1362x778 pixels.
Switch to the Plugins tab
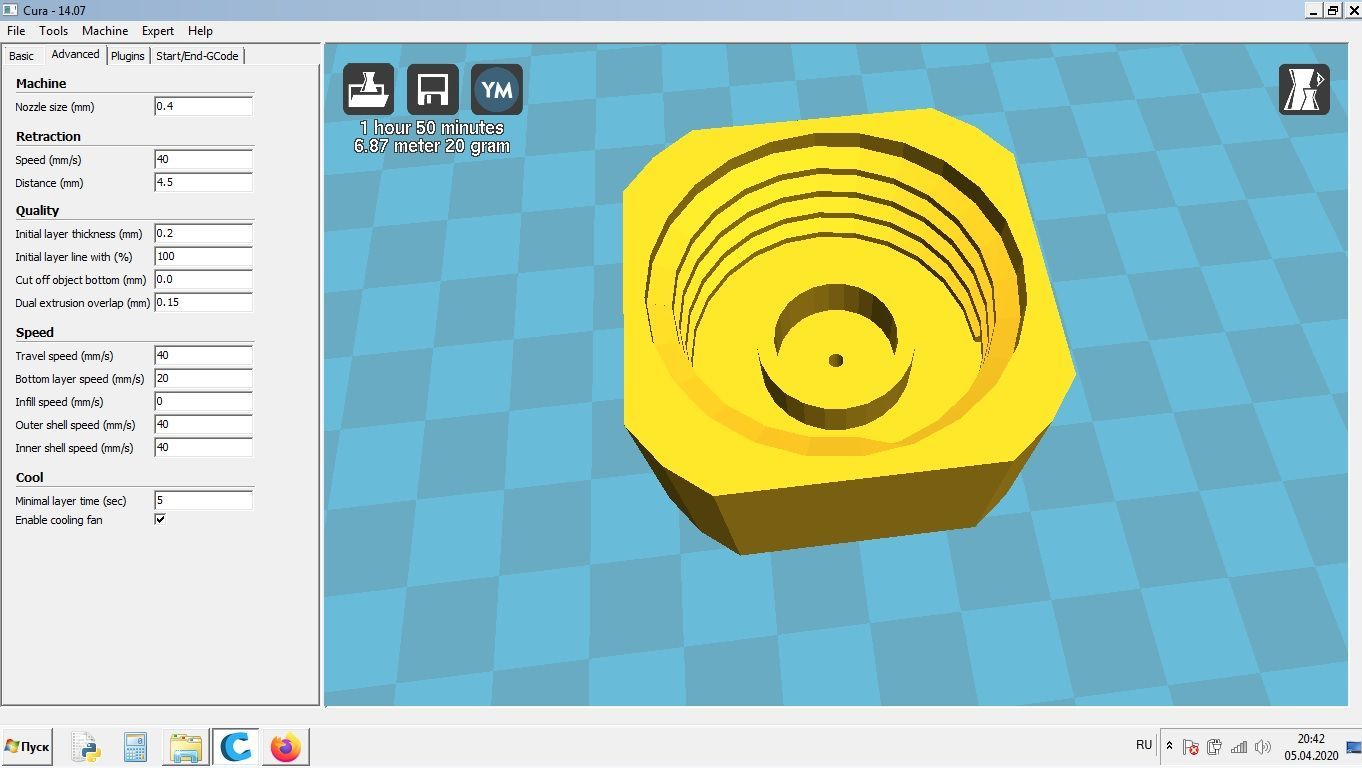click(128, 56)
